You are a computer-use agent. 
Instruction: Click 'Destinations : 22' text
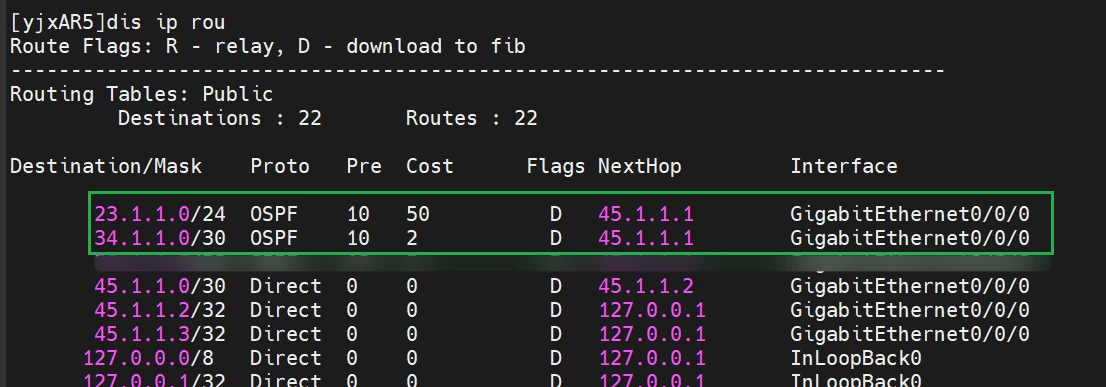click(x=219, y=118)
